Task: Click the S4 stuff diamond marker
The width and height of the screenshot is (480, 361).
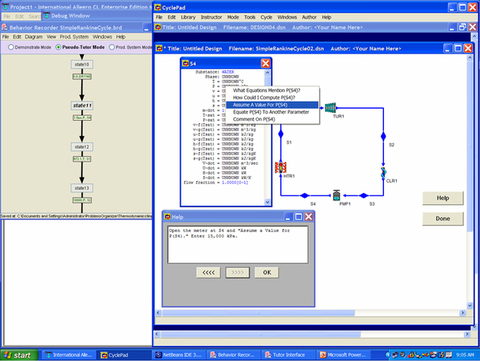Action: (x=304, y=196)
